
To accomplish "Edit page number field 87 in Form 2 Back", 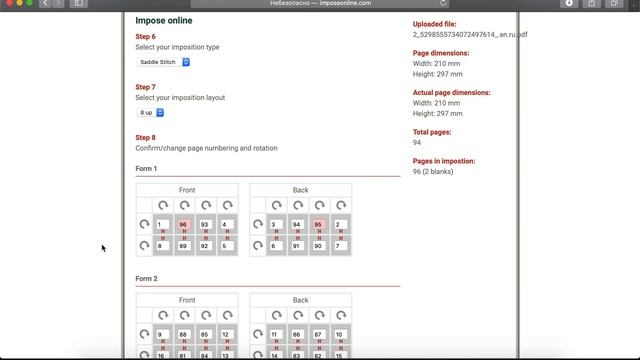I will click(319, 334).
